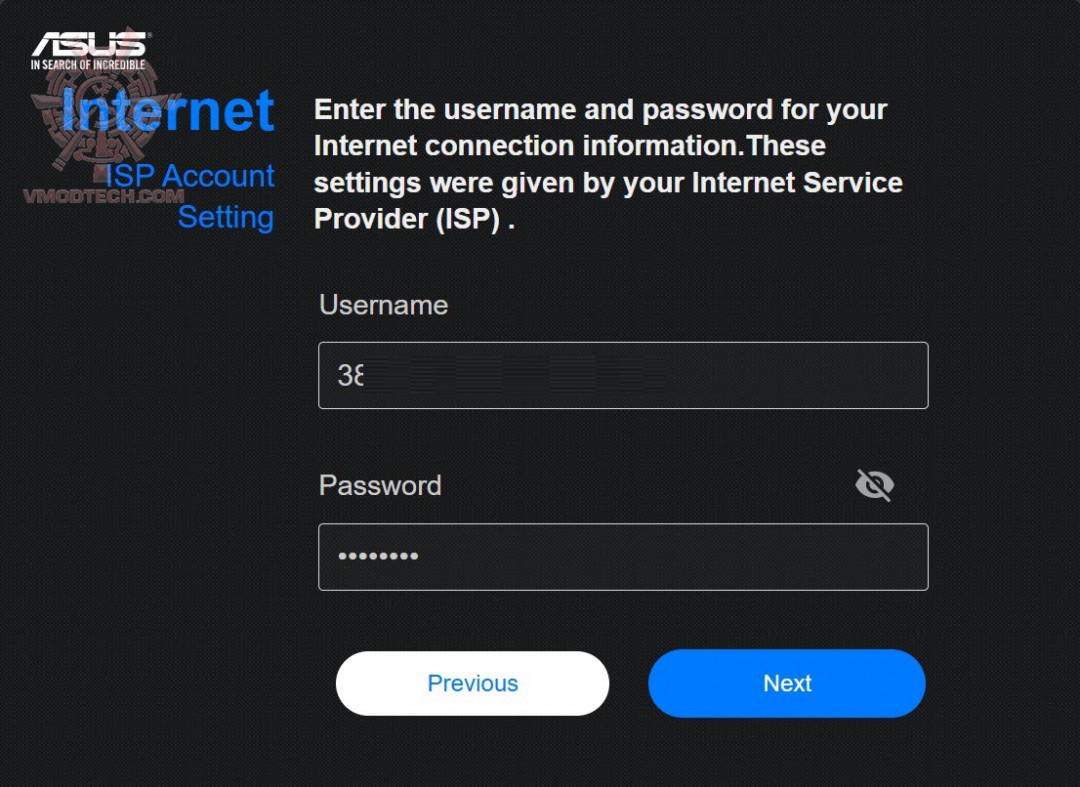
Task: Click the Username label
Action: click(x=383, y=305)
